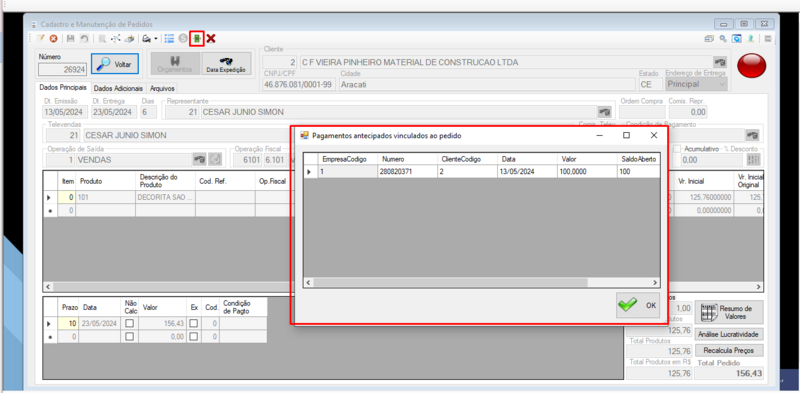Click the red round status indicator

[752, 65]
